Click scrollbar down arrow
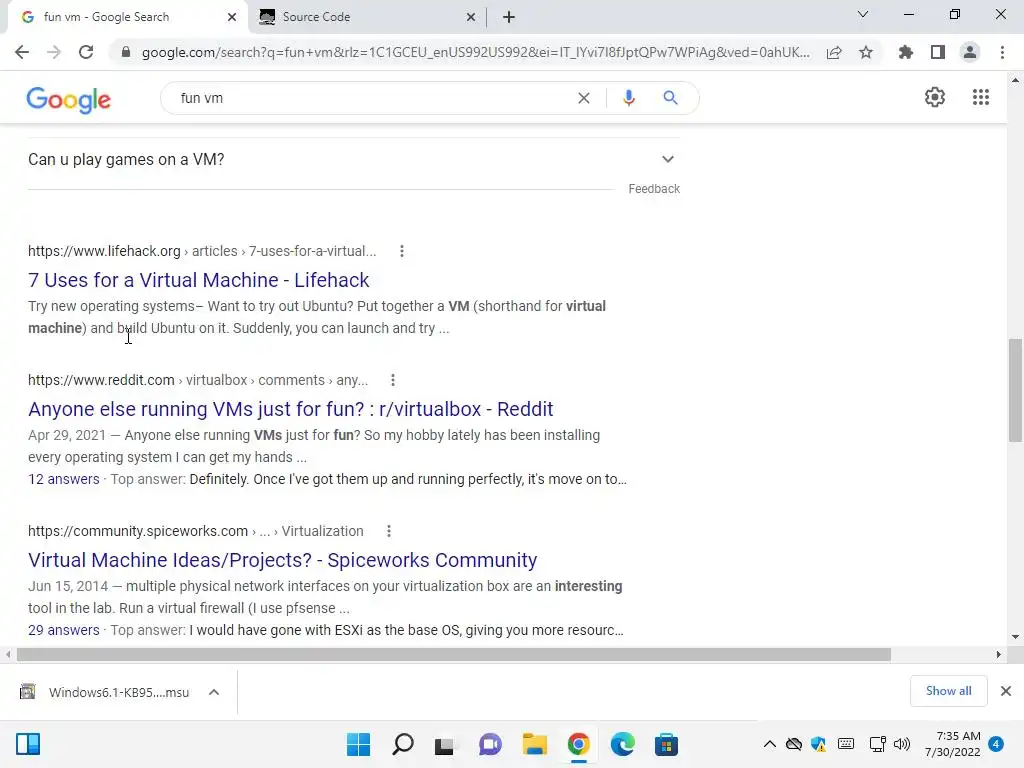This screenshot has height=768, width=1024. pyautogui.click(x=1015, y=637)
